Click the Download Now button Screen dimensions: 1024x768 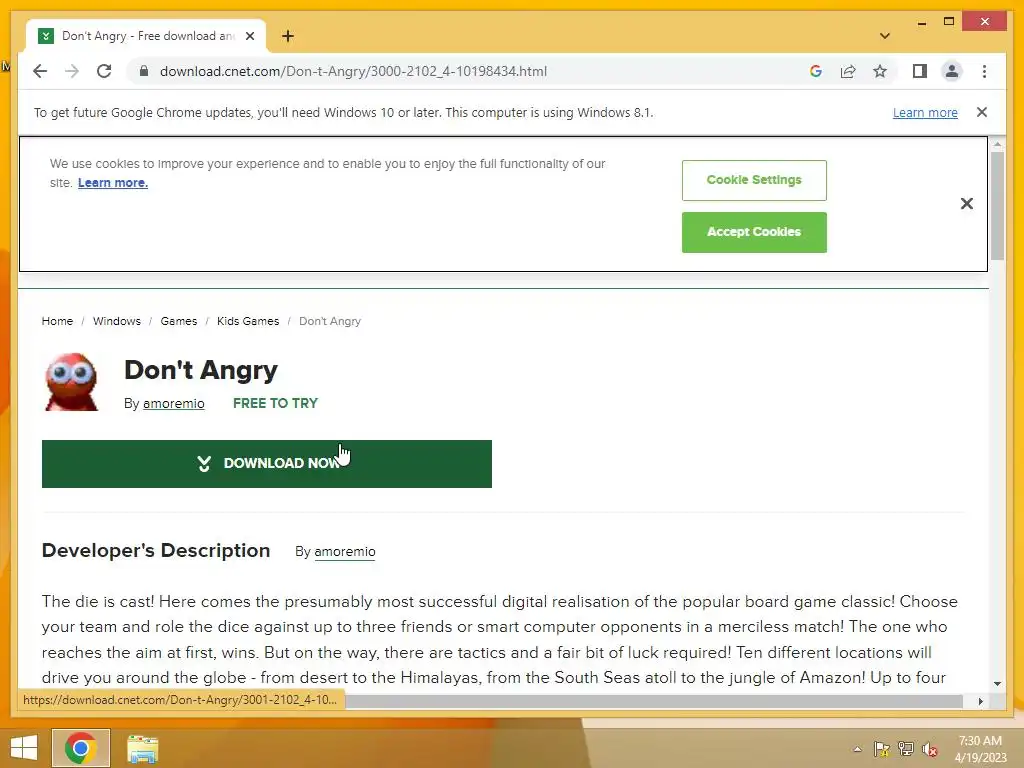click(x=266, y=464)
